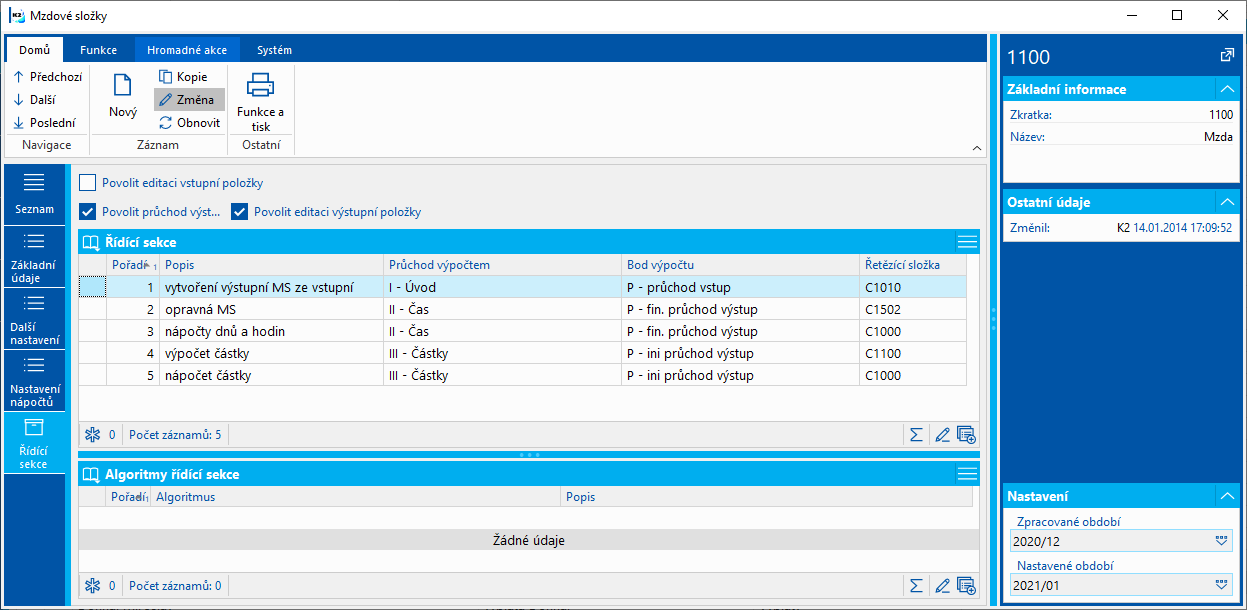Switch to Systém ribbon tab
Viewport: 1247px width, 610px height.
[x=274, y=49]
